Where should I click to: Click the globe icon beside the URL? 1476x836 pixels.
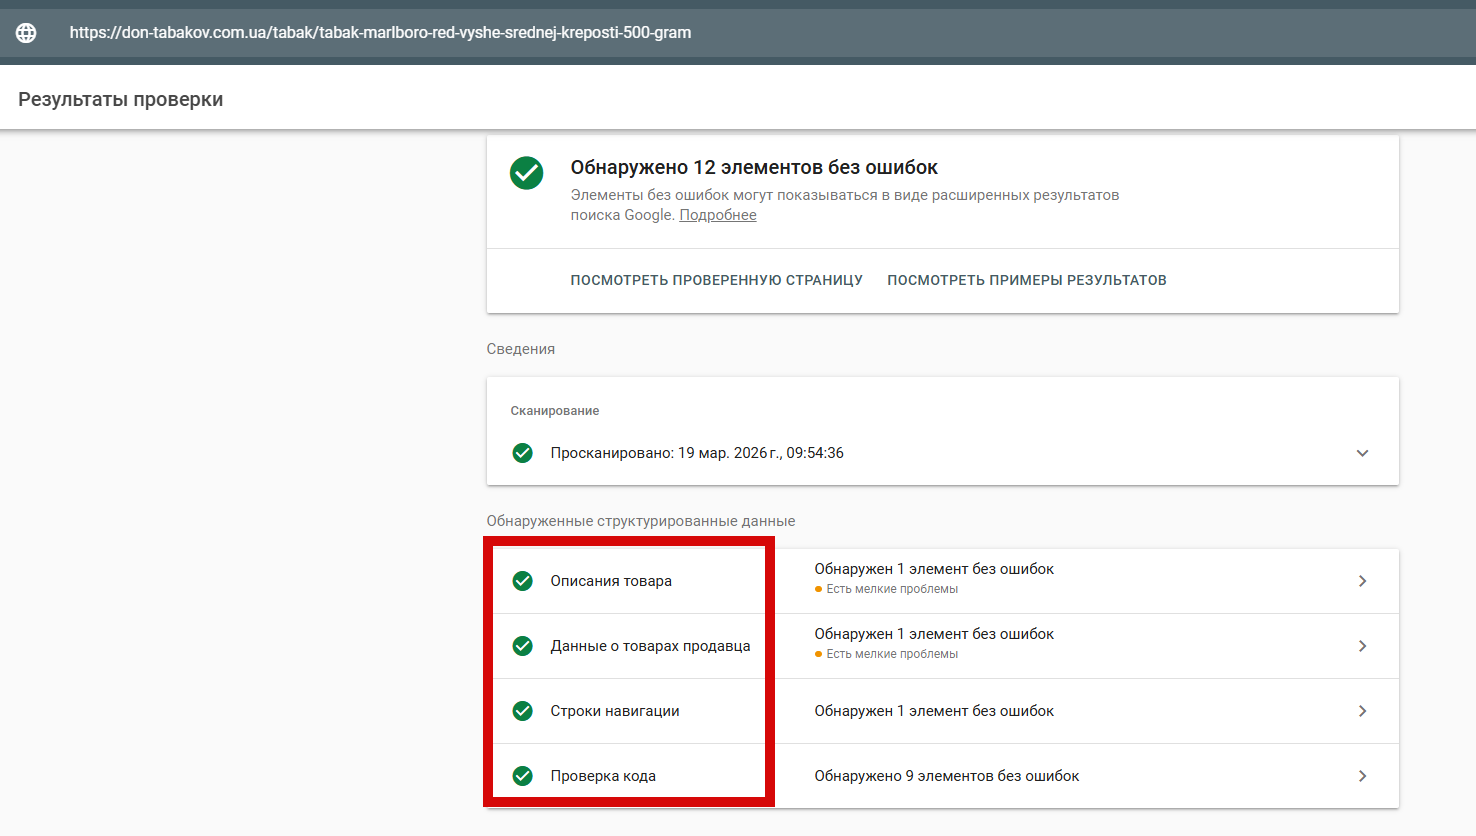coord(27,33)
